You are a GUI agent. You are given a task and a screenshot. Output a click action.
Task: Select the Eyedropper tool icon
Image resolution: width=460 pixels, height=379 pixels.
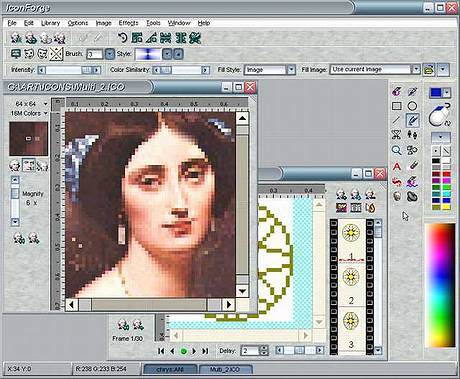point(413,91)
